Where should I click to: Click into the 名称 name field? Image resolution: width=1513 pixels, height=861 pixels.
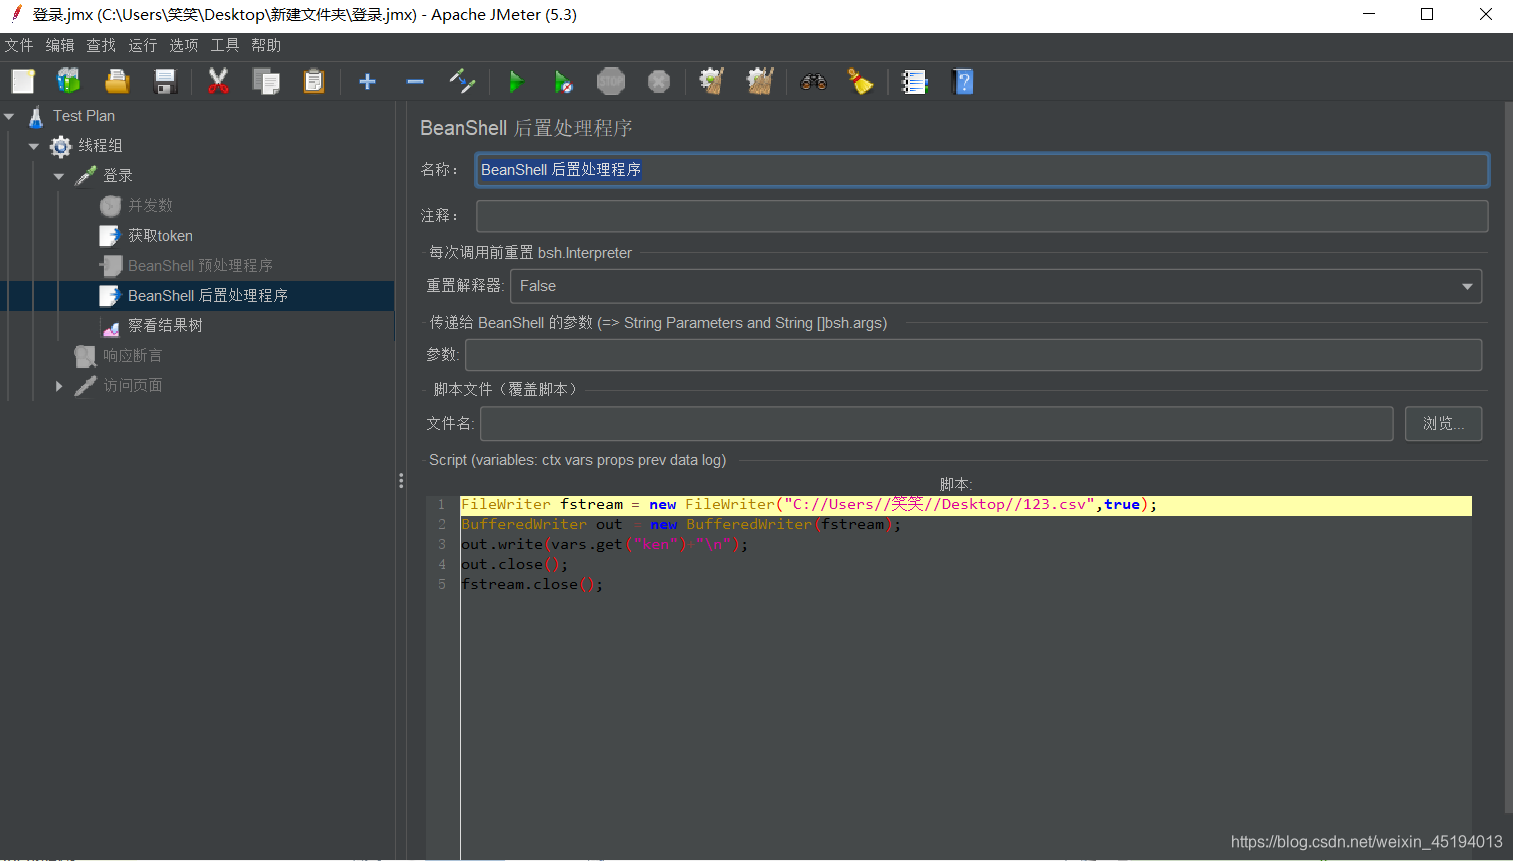tap(982, 170)
